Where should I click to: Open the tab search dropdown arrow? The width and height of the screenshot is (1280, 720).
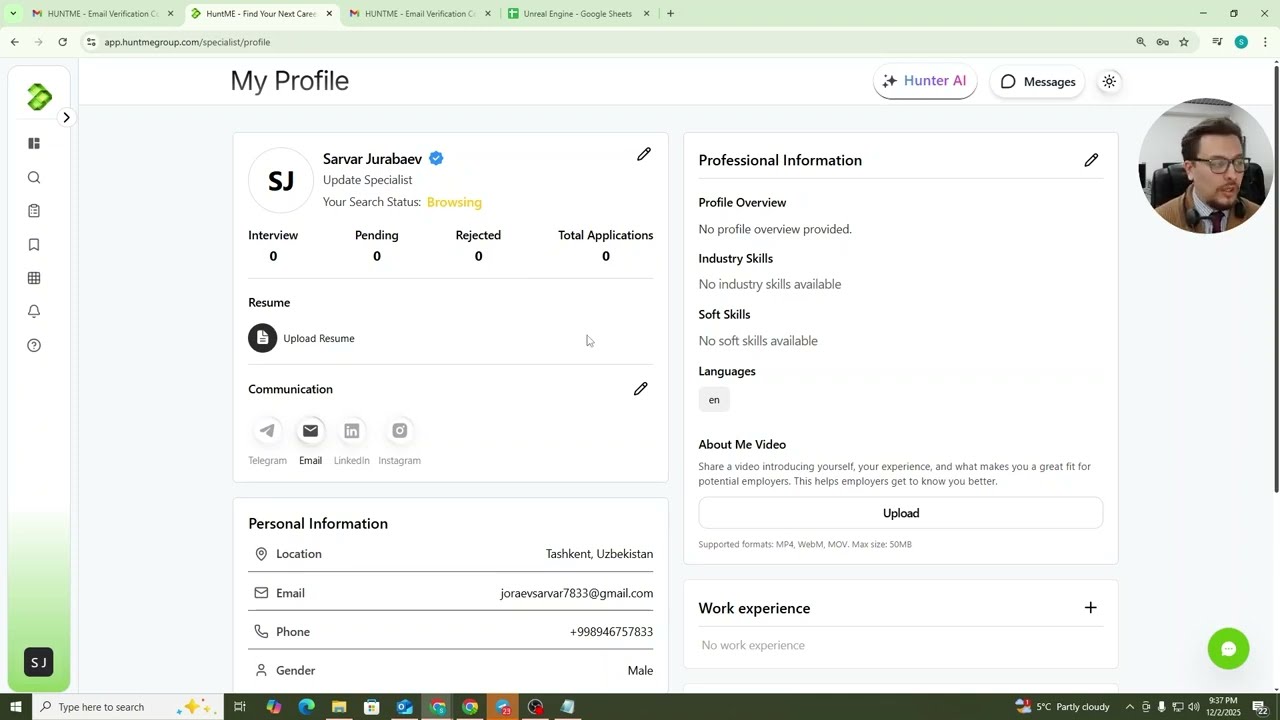(12, 14)
